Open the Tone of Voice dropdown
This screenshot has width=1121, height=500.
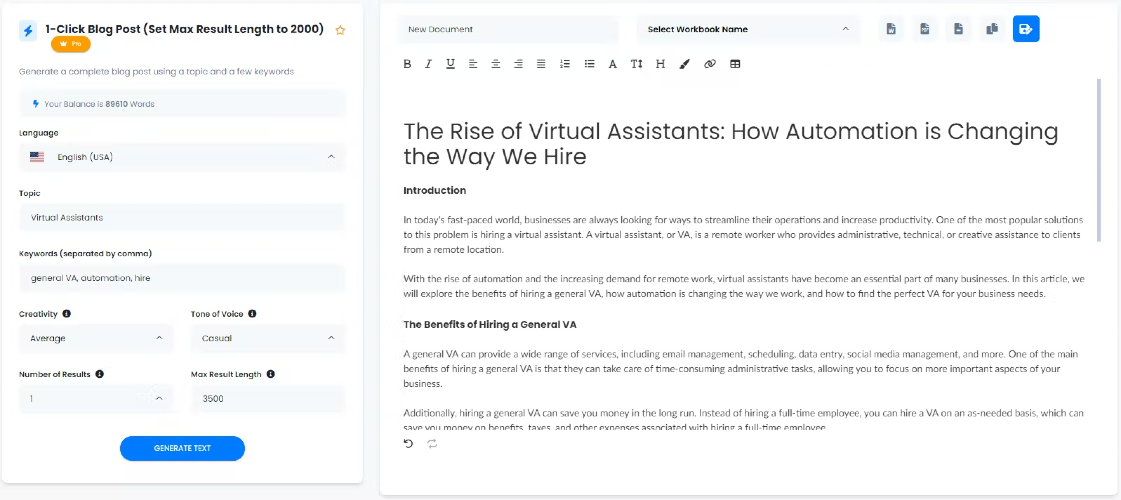click(x=268, y=338)
